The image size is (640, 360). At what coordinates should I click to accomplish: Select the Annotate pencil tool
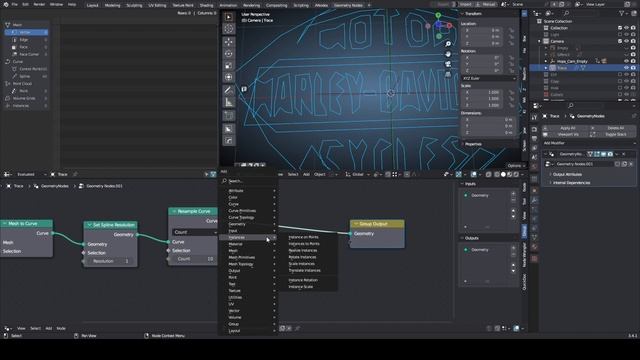pos(229,90)
